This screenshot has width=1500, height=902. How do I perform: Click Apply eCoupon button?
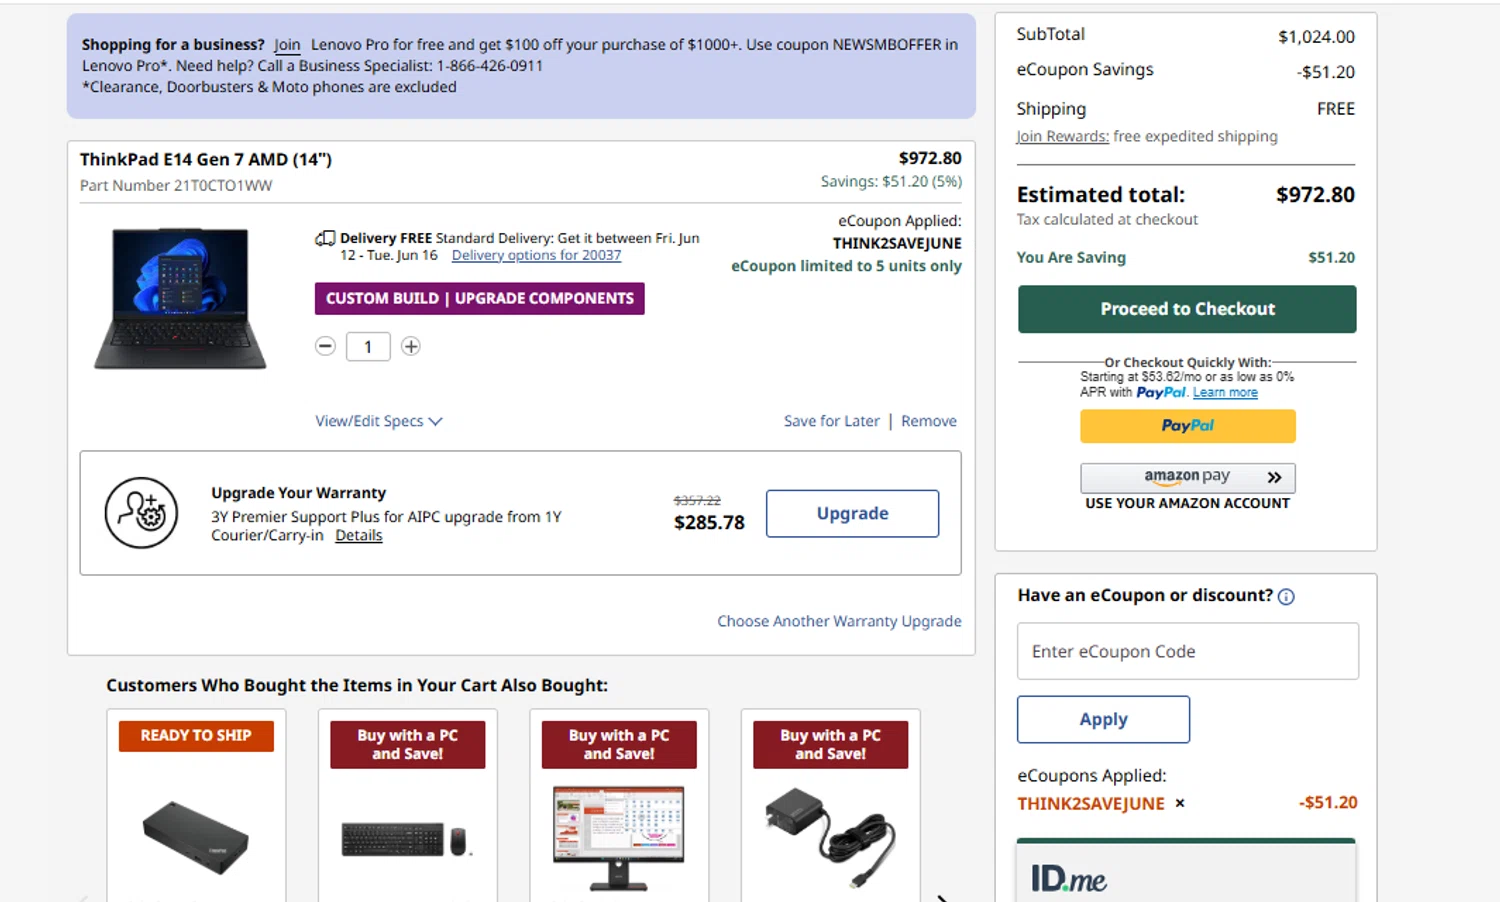coord(1103,719)
